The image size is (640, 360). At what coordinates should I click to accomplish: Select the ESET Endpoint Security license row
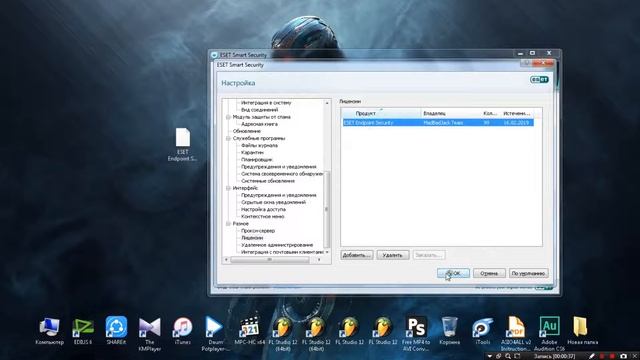click(x=438, y=123)
